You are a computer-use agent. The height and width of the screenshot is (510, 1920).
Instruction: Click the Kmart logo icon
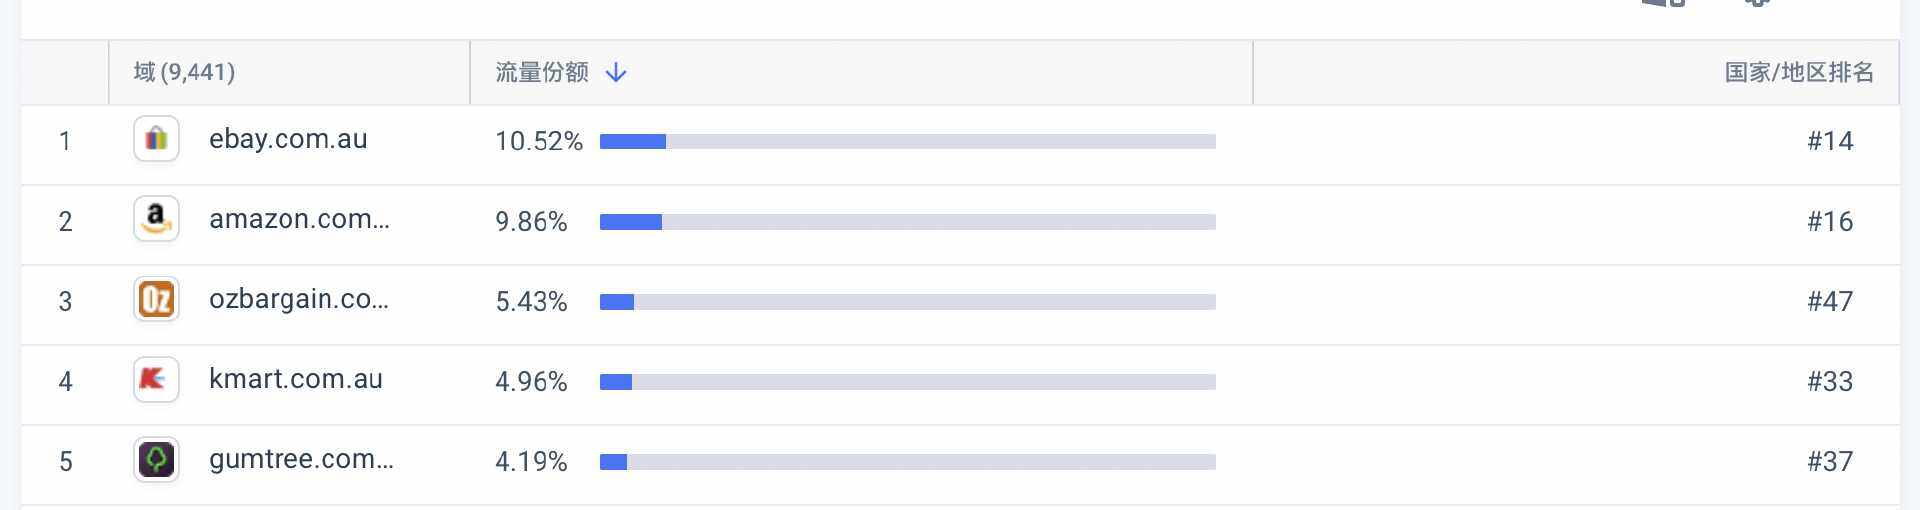click(x=156, y=379)
